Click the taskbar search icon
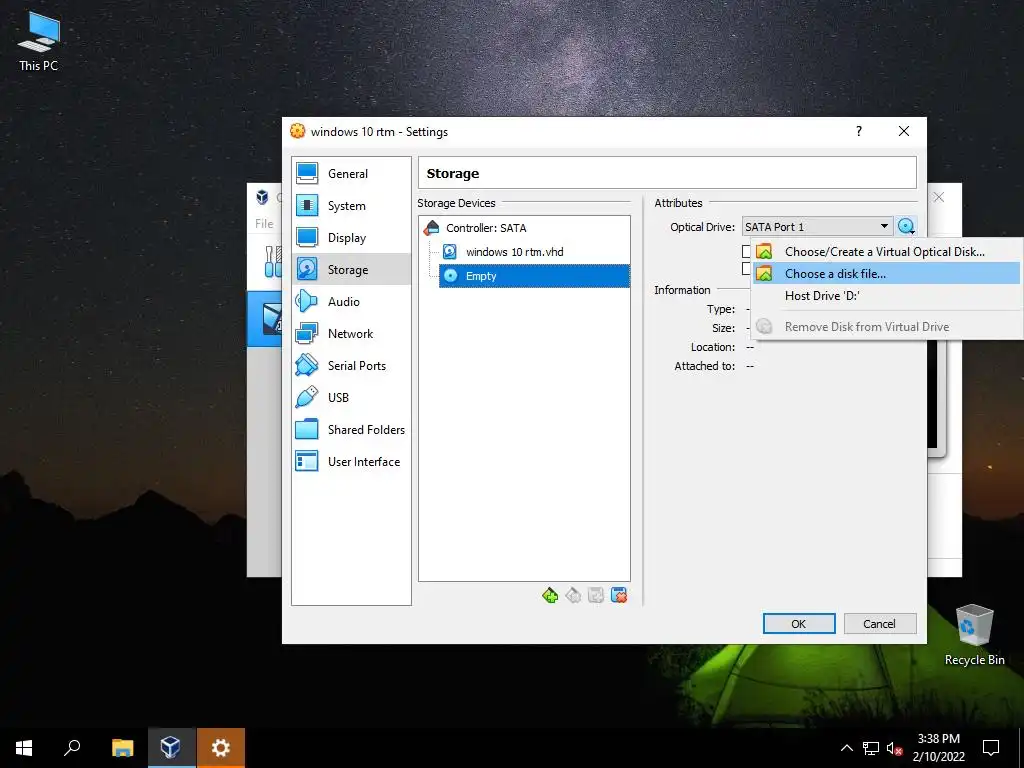The width and height of the screenshot is (1024, 768). (x=72, y=748)
